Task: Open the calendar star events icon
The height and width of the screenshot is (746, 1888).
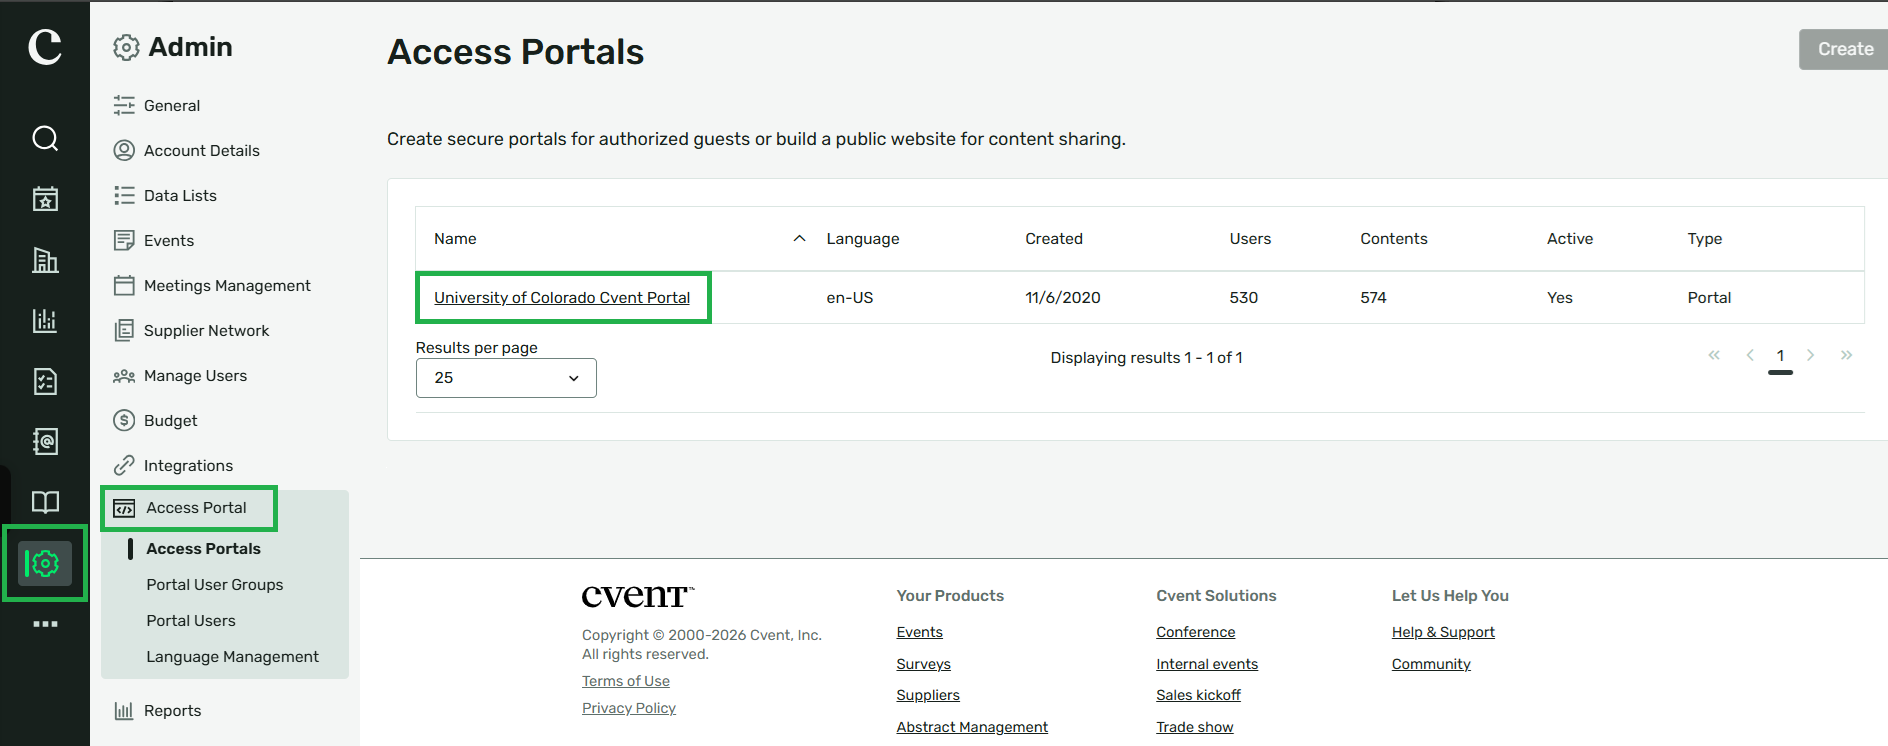Action: tap(45, 199)
